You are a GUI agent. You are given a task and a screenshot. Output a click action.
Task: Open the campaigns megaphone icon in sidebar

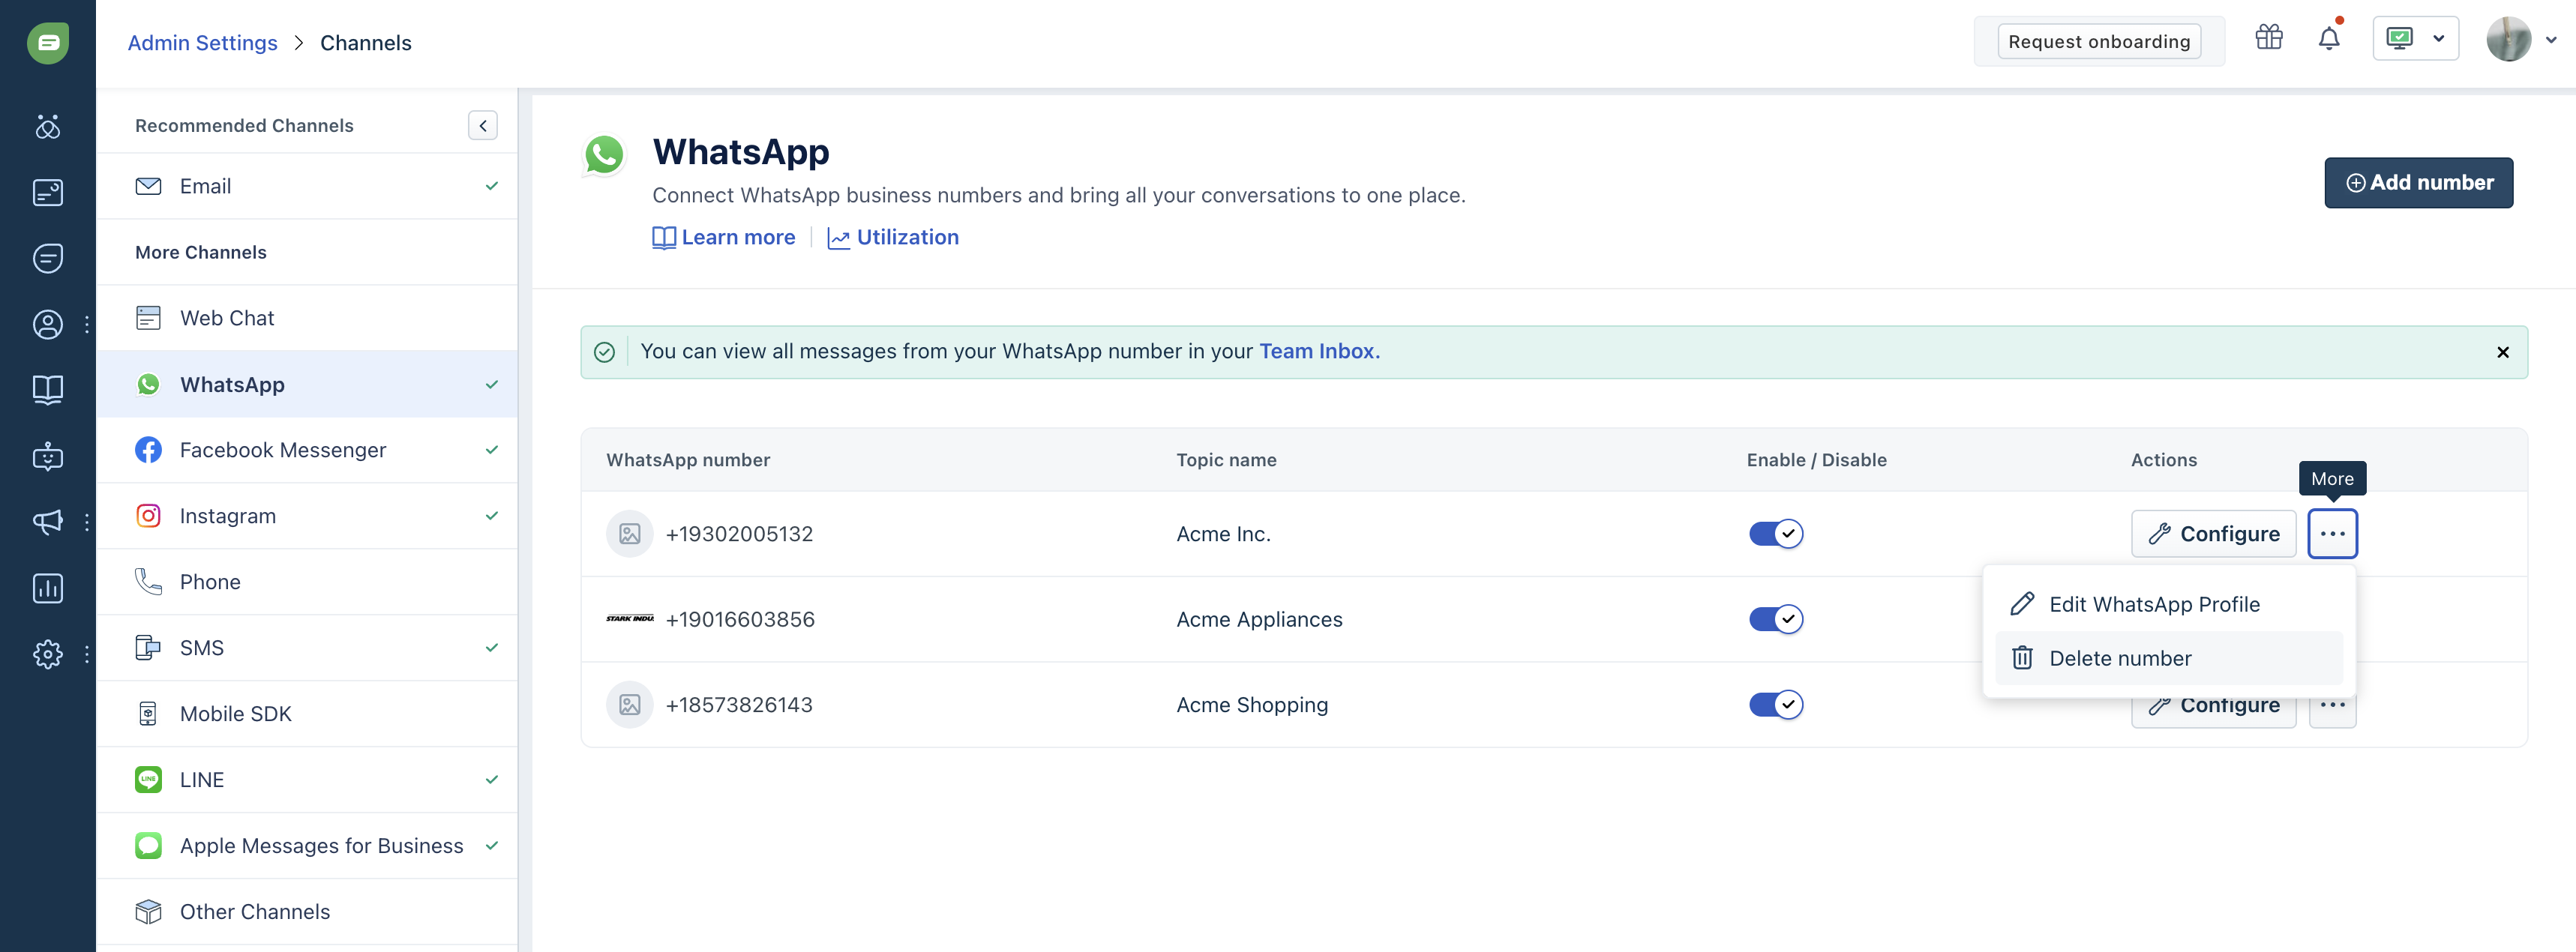(x=47, y=521)
